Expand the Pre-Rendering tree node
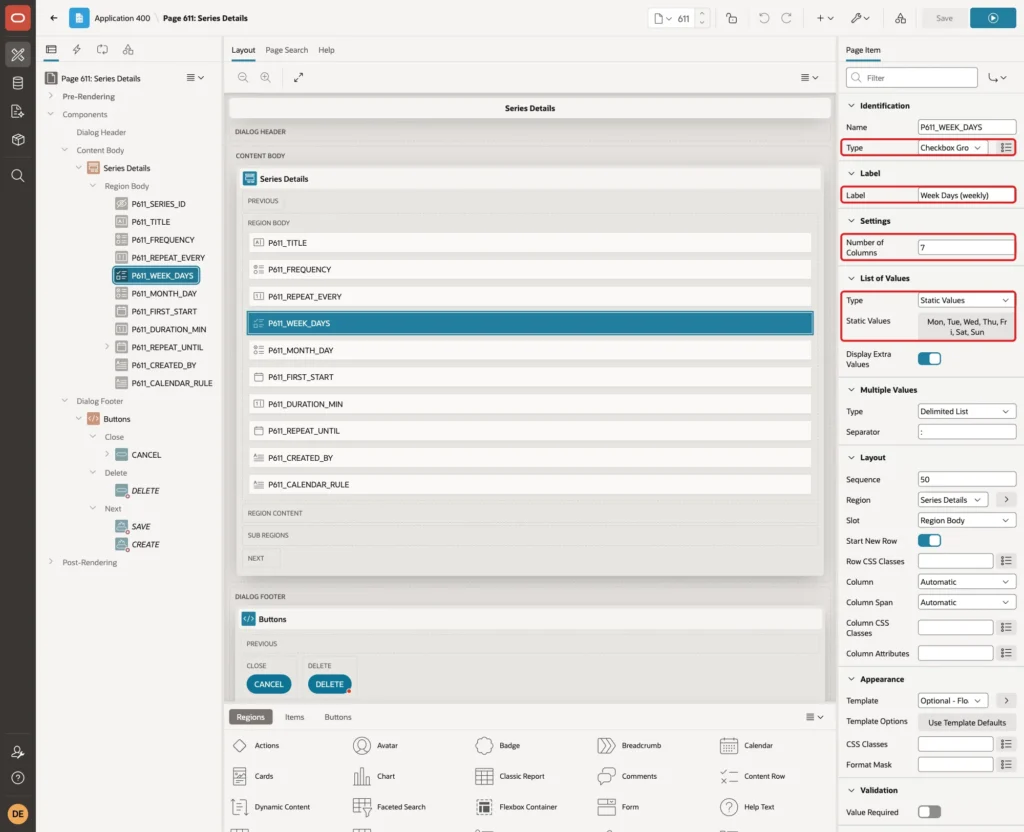Screen dimensions: 1024x832 [x=51, y=96]
